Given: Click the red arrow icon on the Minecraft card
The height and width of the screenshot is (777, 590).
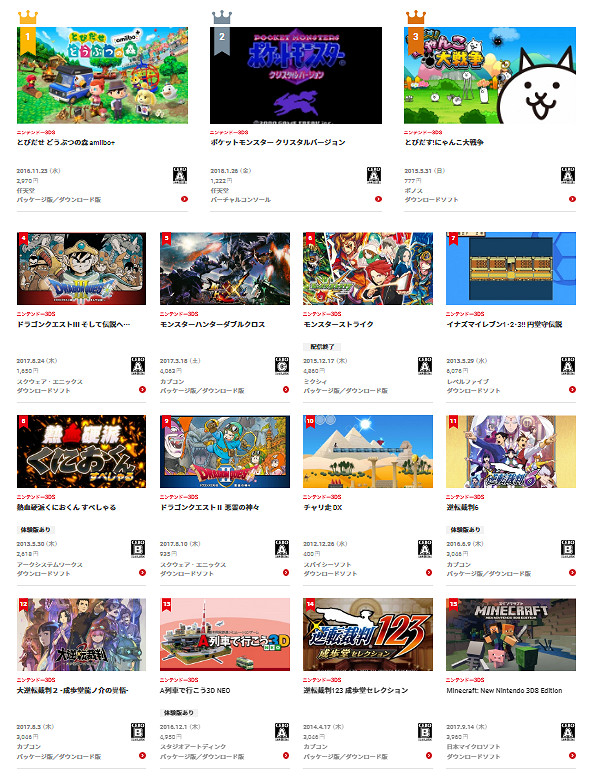Looking at the screenshot, I should point(572,756).
